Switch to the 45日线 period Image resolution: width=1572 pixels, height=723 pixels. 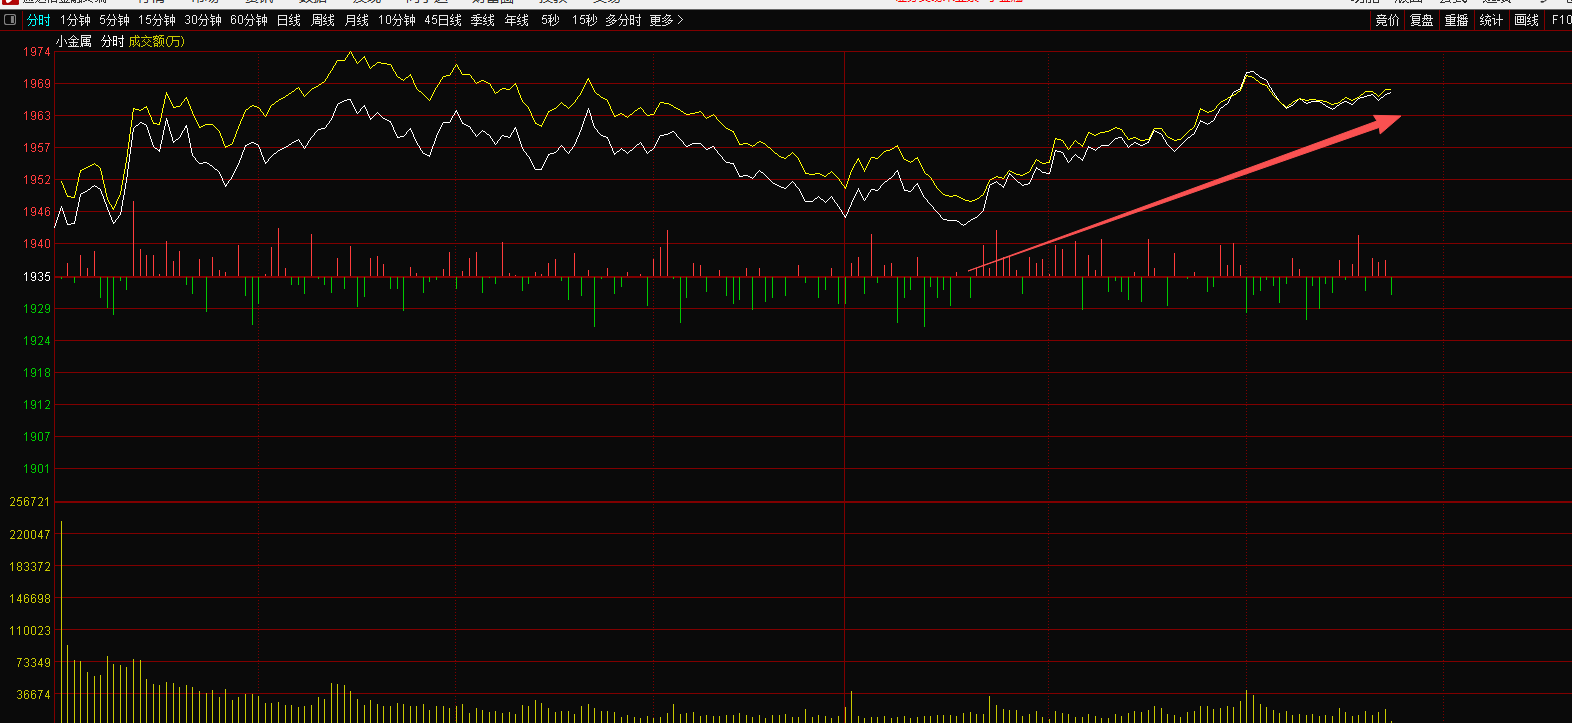pyautogui.click(x=443, y=20)
